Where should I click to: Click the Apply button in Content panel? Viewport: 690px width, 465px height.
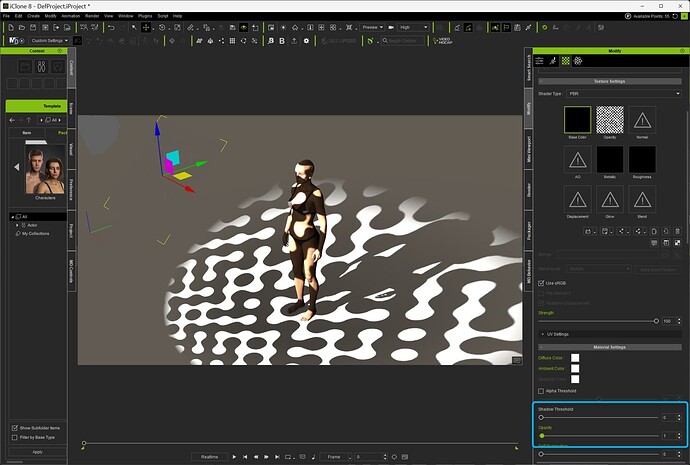(x=37, y=452)
